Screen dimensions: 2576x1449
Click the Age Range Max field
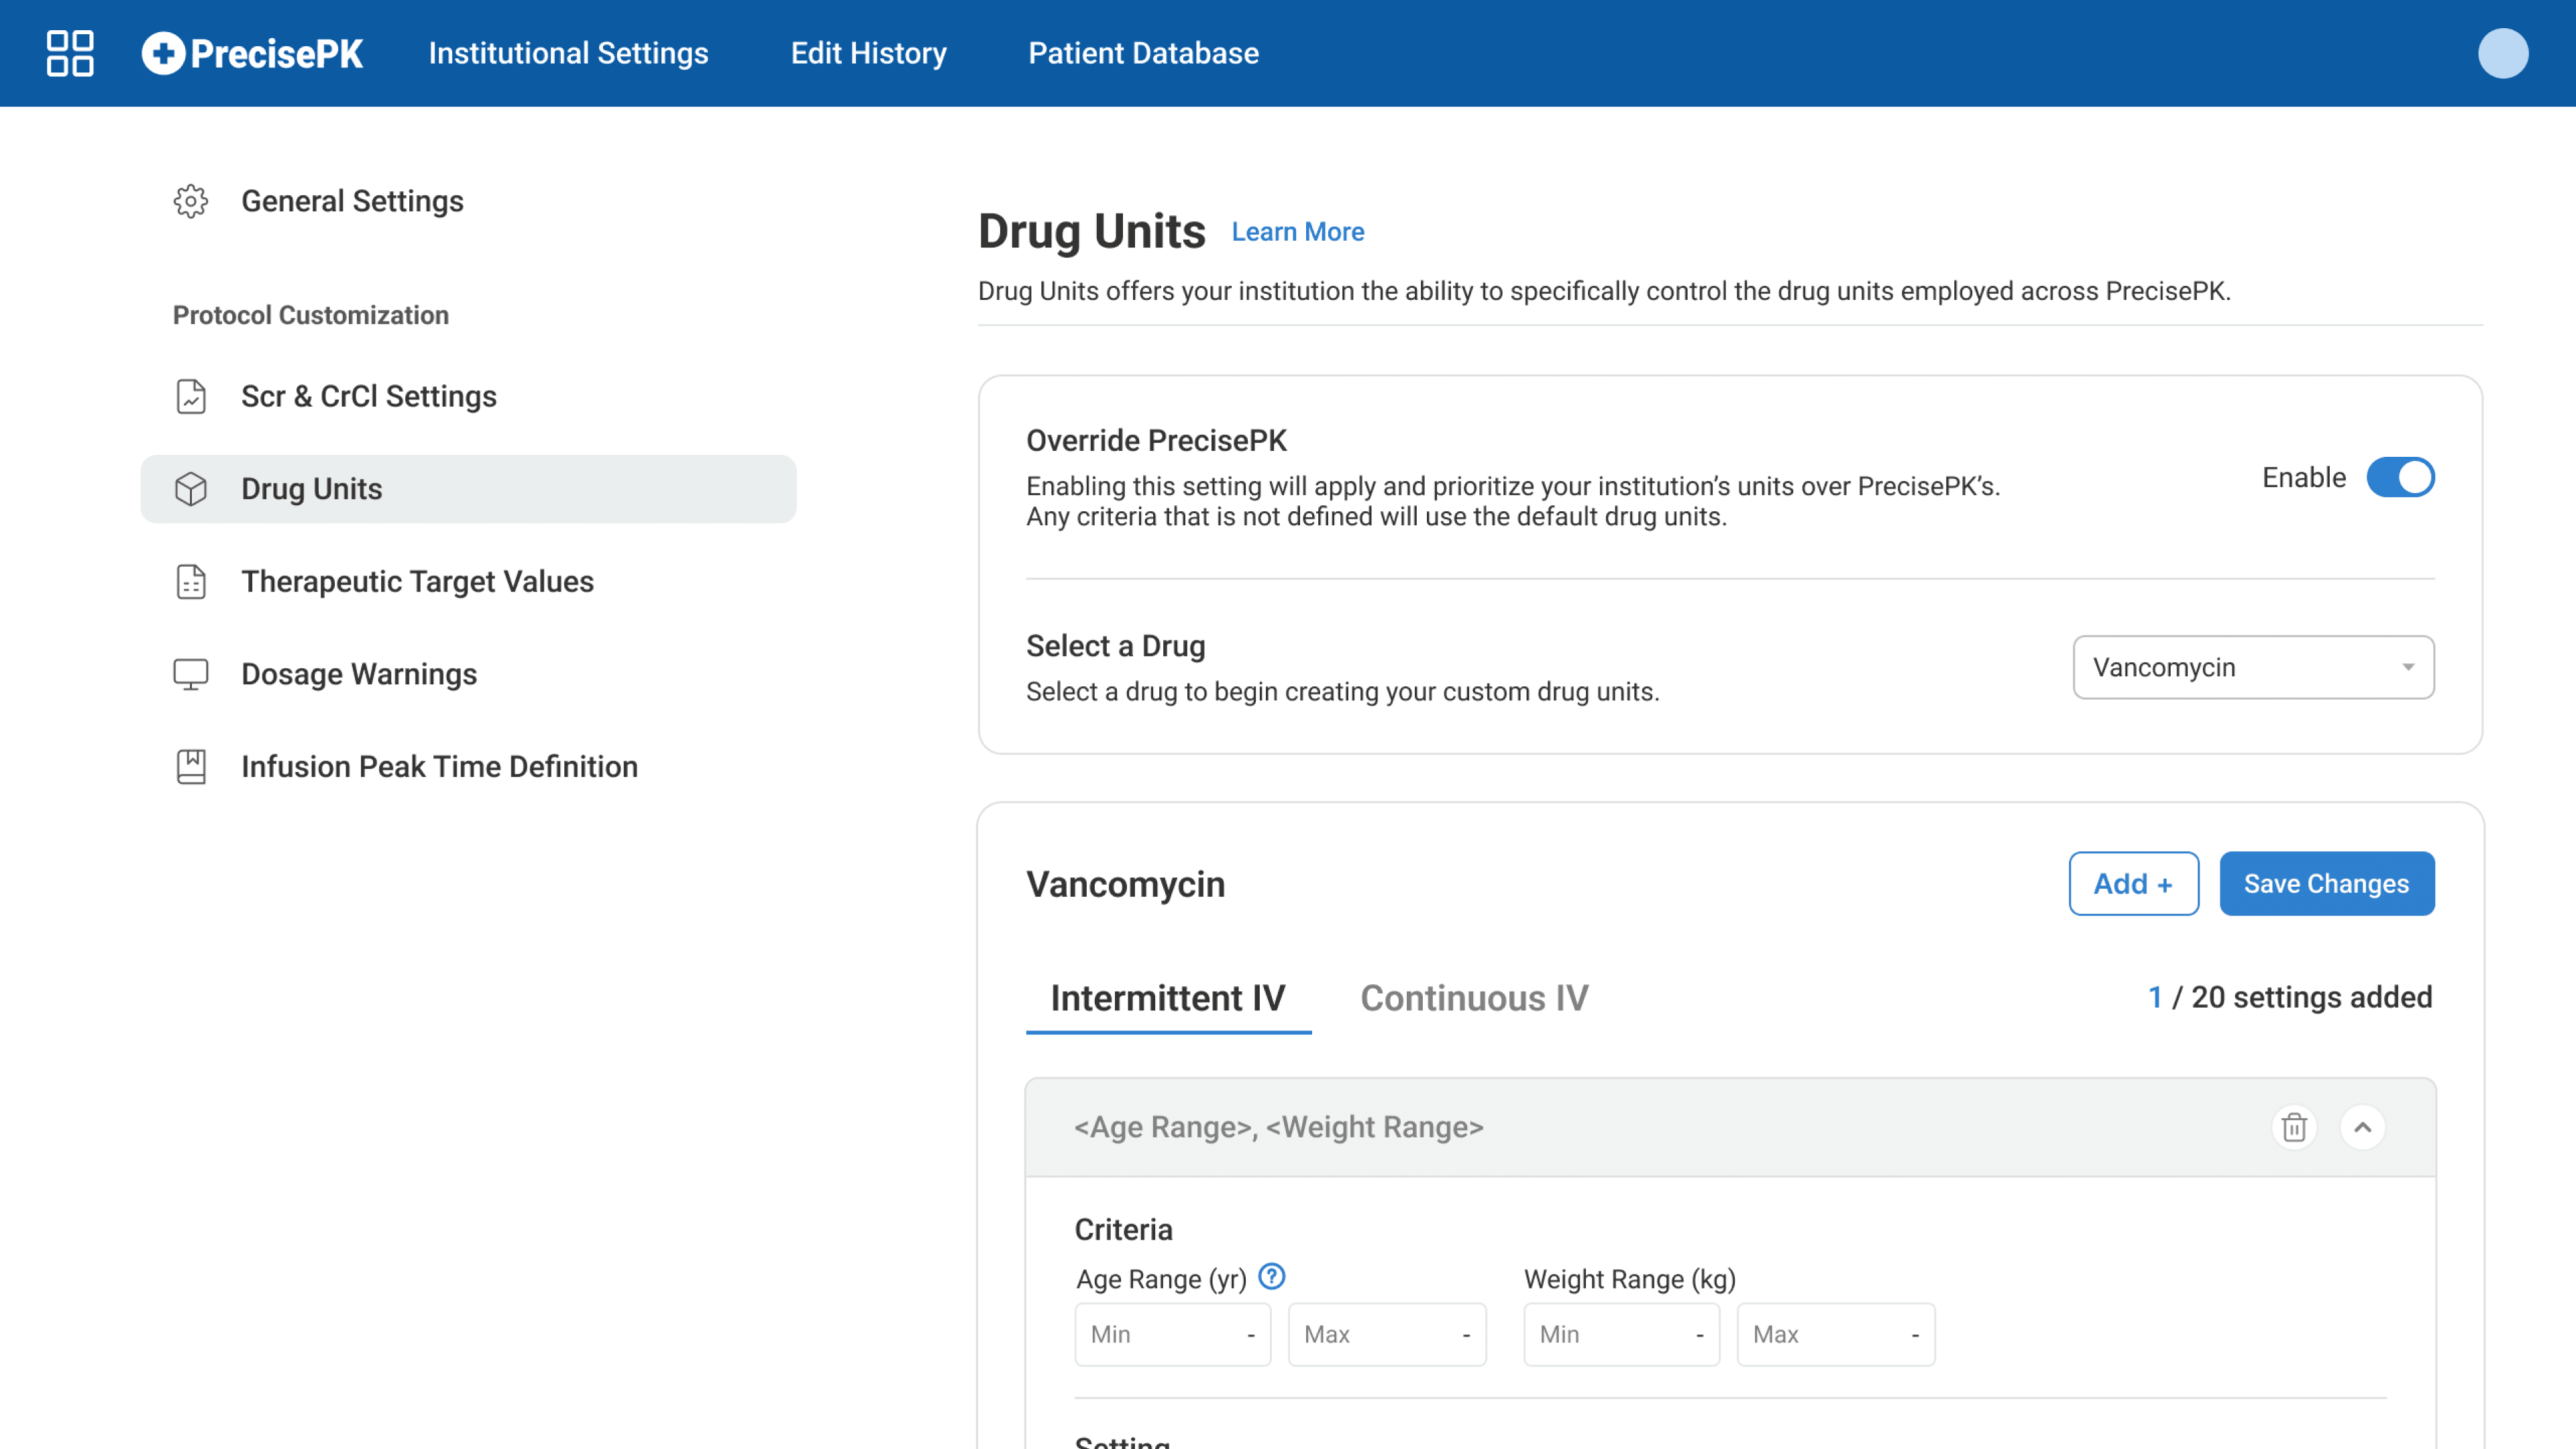tap(1386, 1334)
